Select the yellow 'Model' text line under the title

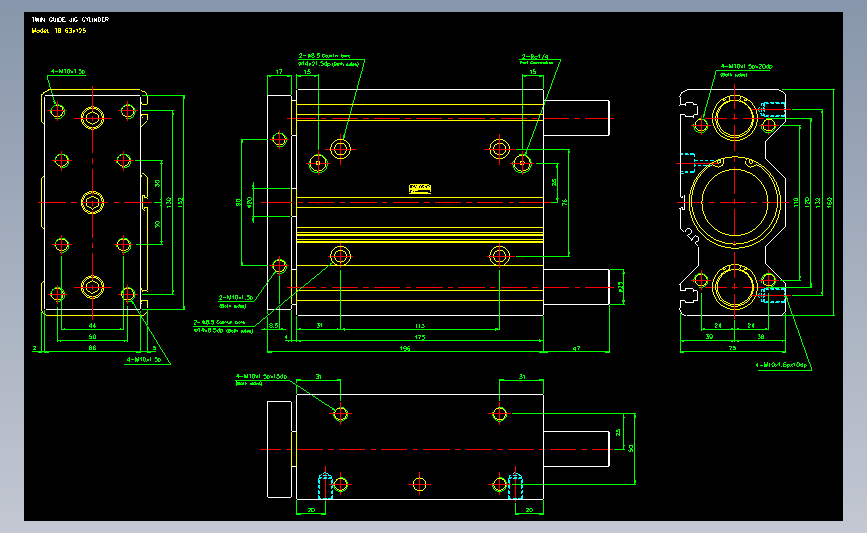(x=59, y=31)
